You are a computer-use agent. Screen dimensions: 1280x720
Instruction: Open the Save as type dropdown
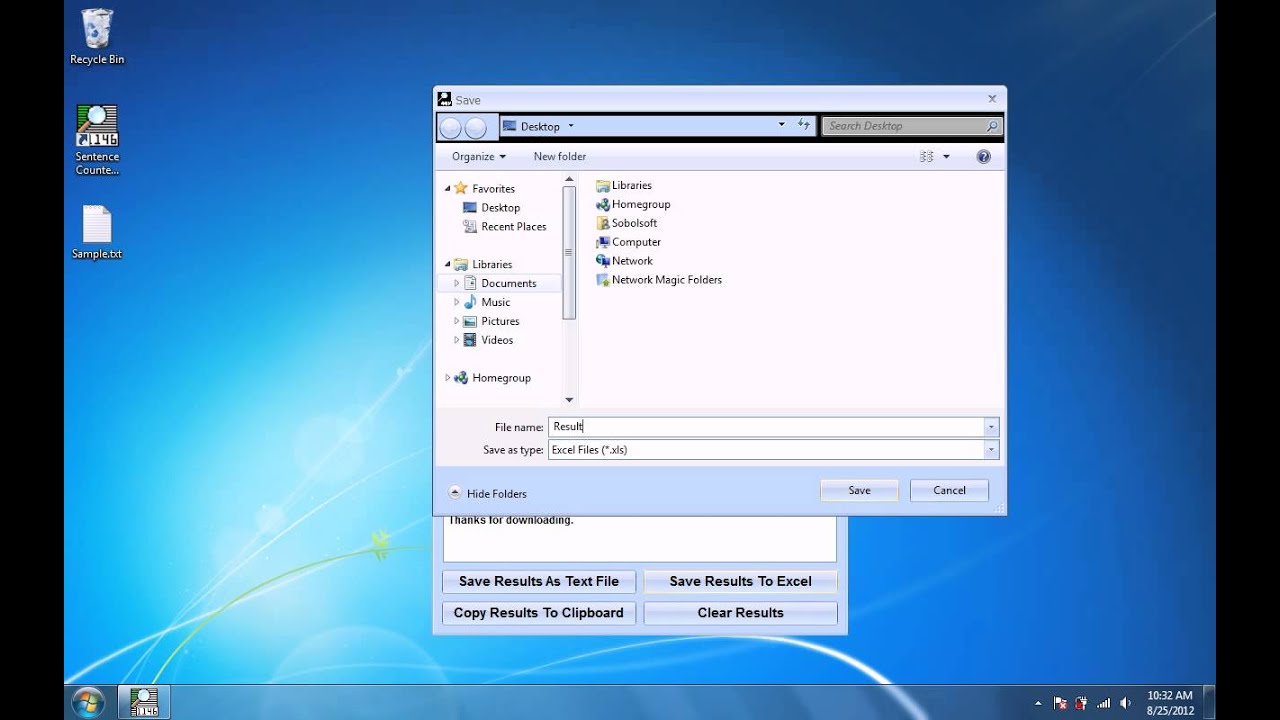point(990,449)
